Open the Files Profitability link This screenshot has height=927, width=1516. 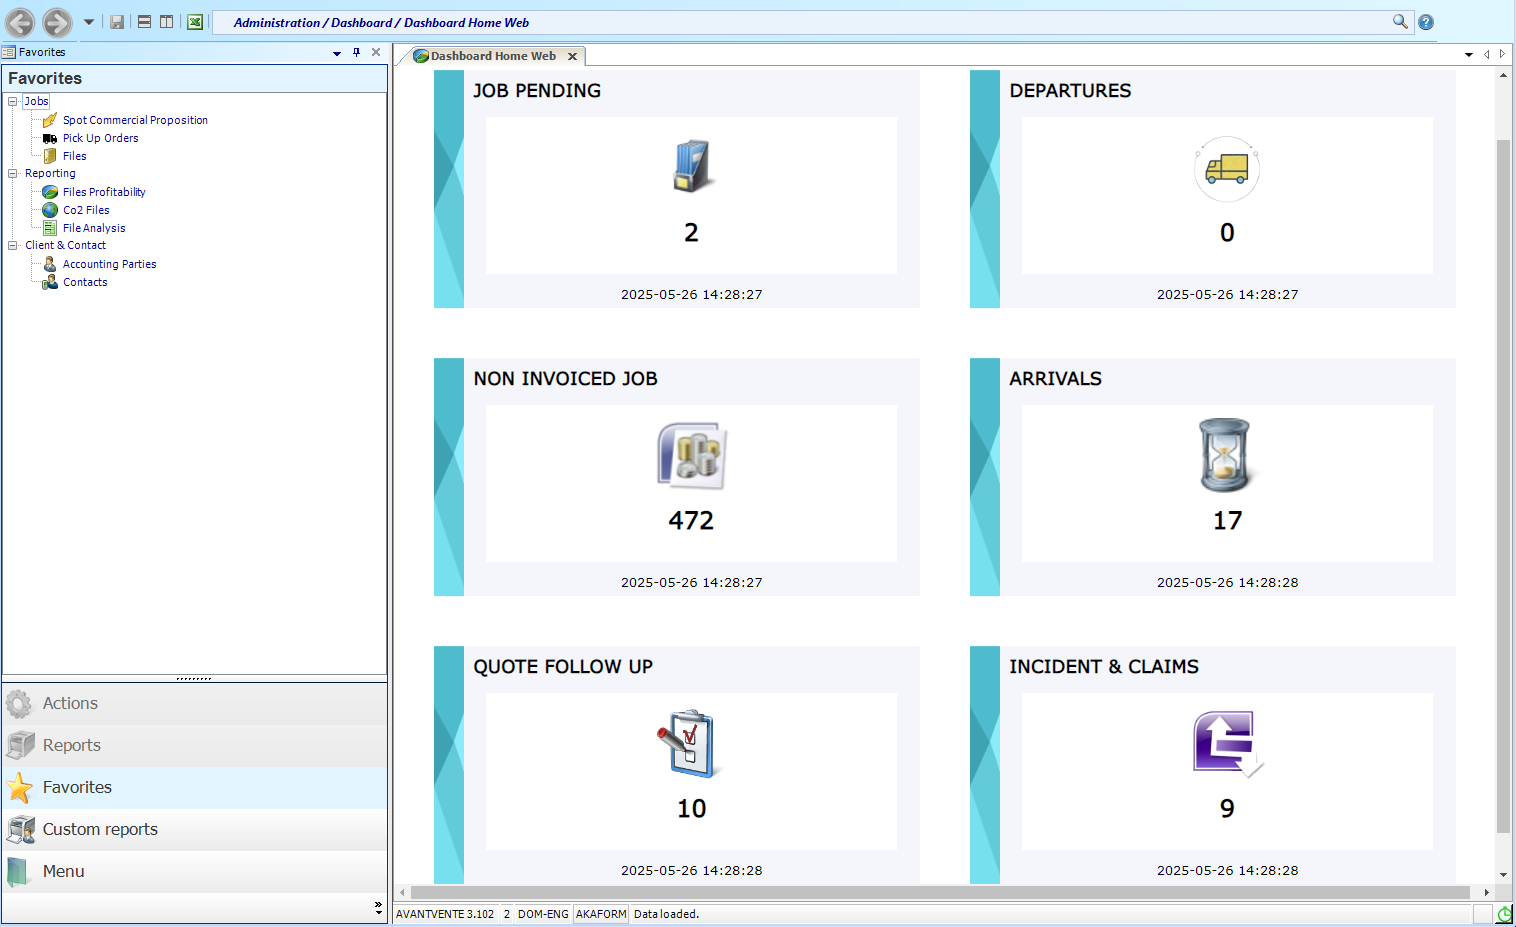click(104, 192)
